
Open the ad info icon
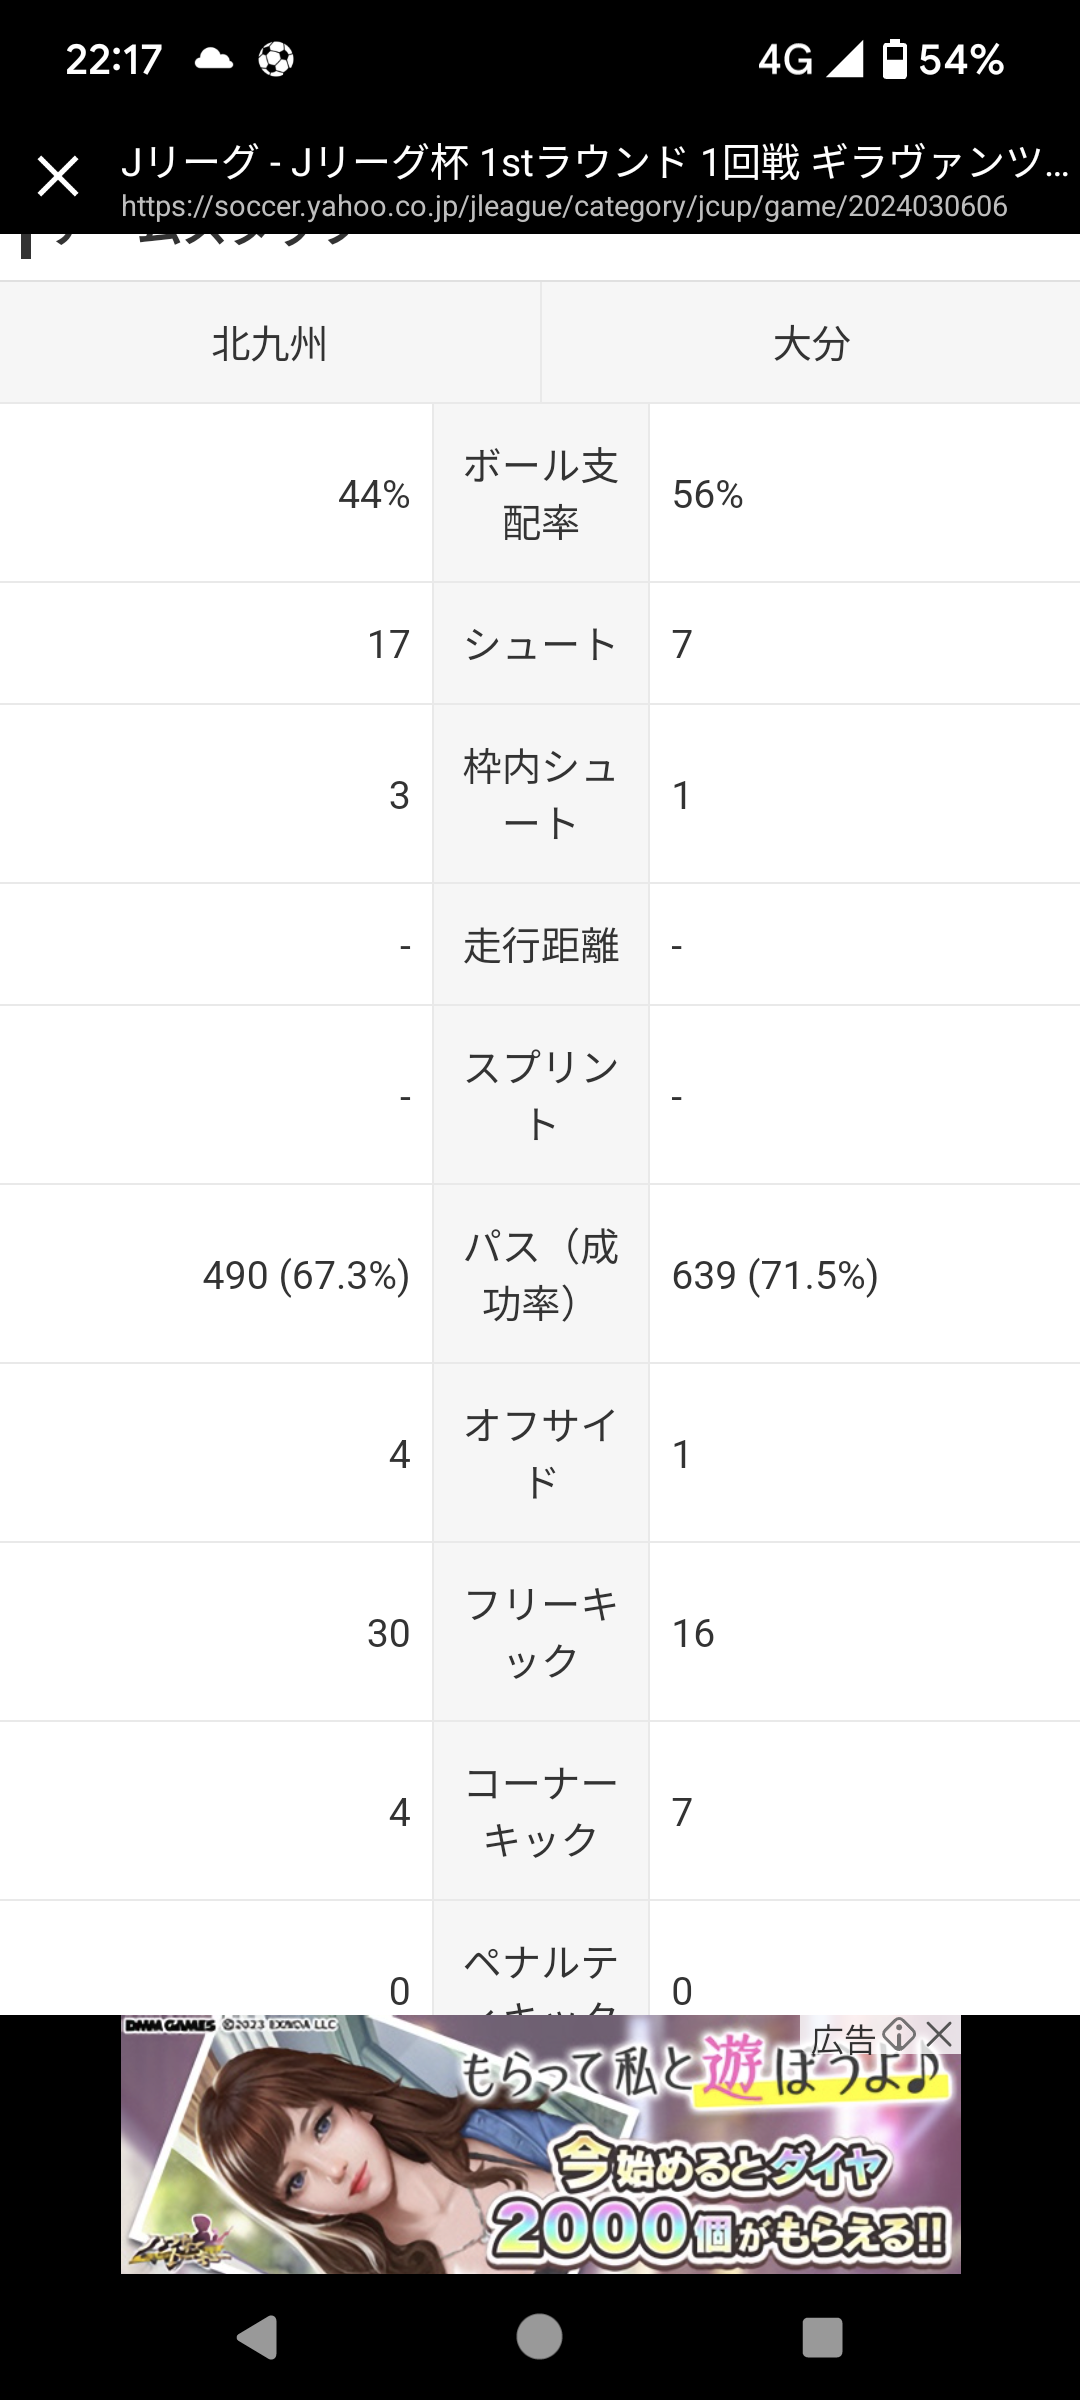click(x=899, y=2033)
